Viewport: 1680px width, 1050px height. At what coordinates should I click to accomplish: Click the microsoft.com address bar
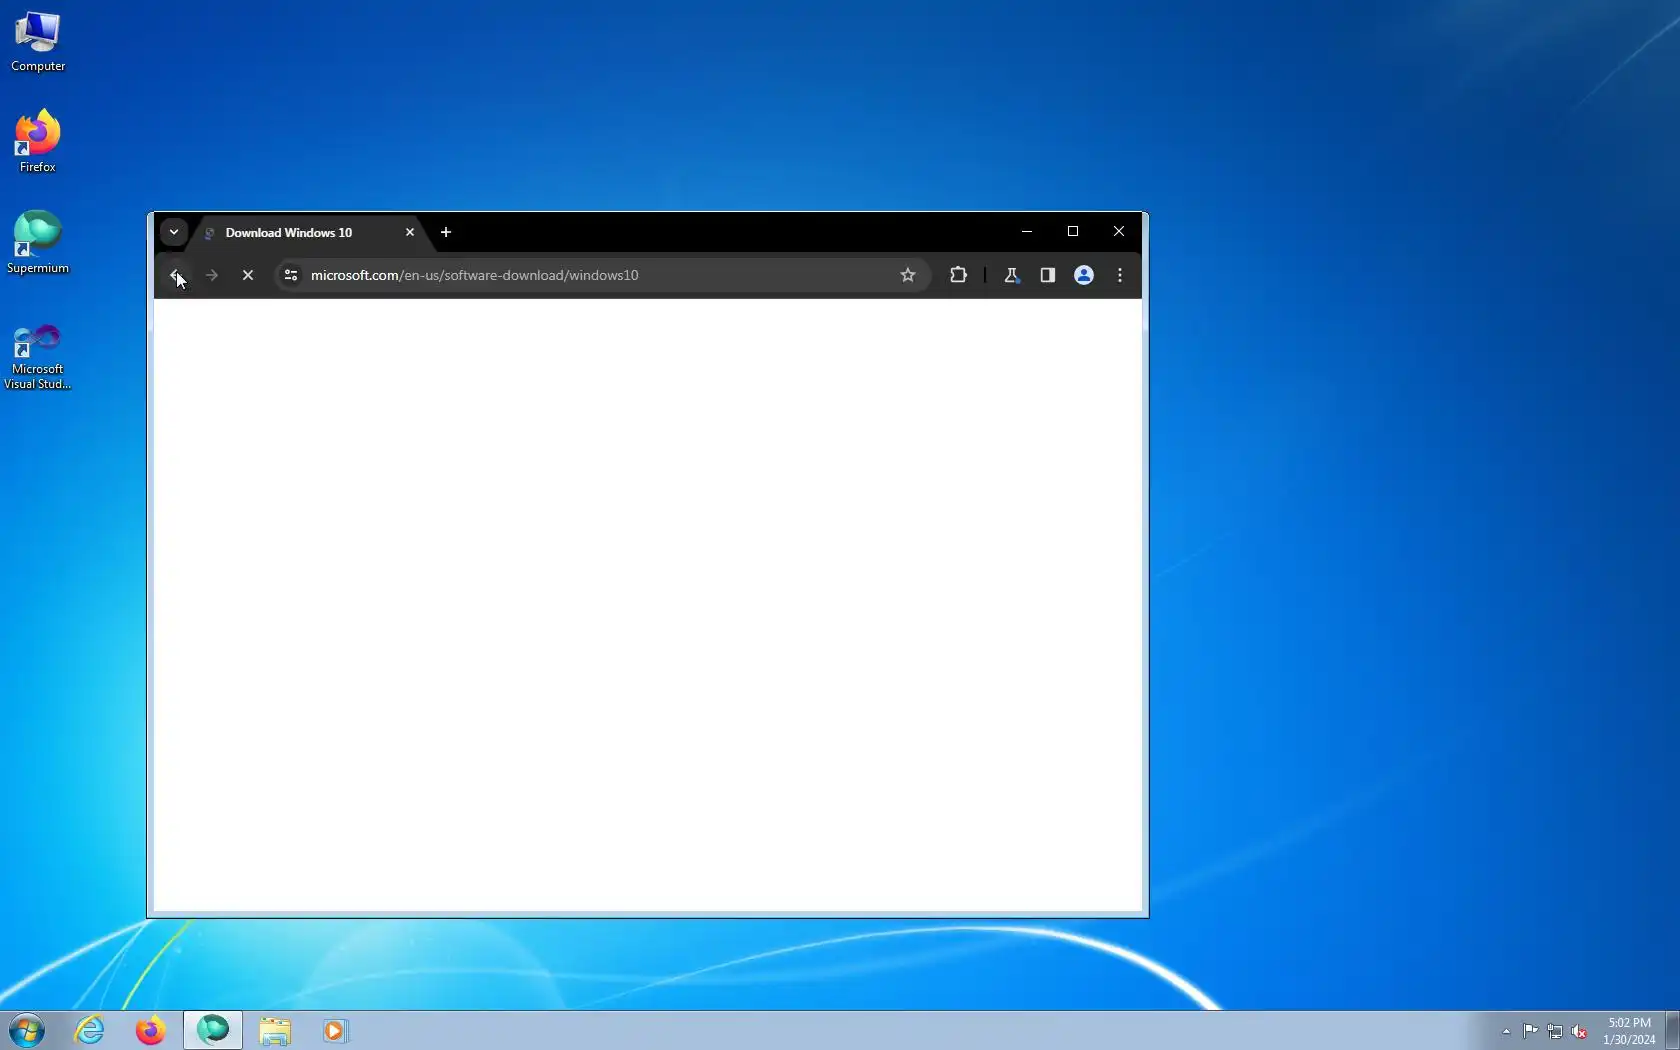[x=600, y=275]
